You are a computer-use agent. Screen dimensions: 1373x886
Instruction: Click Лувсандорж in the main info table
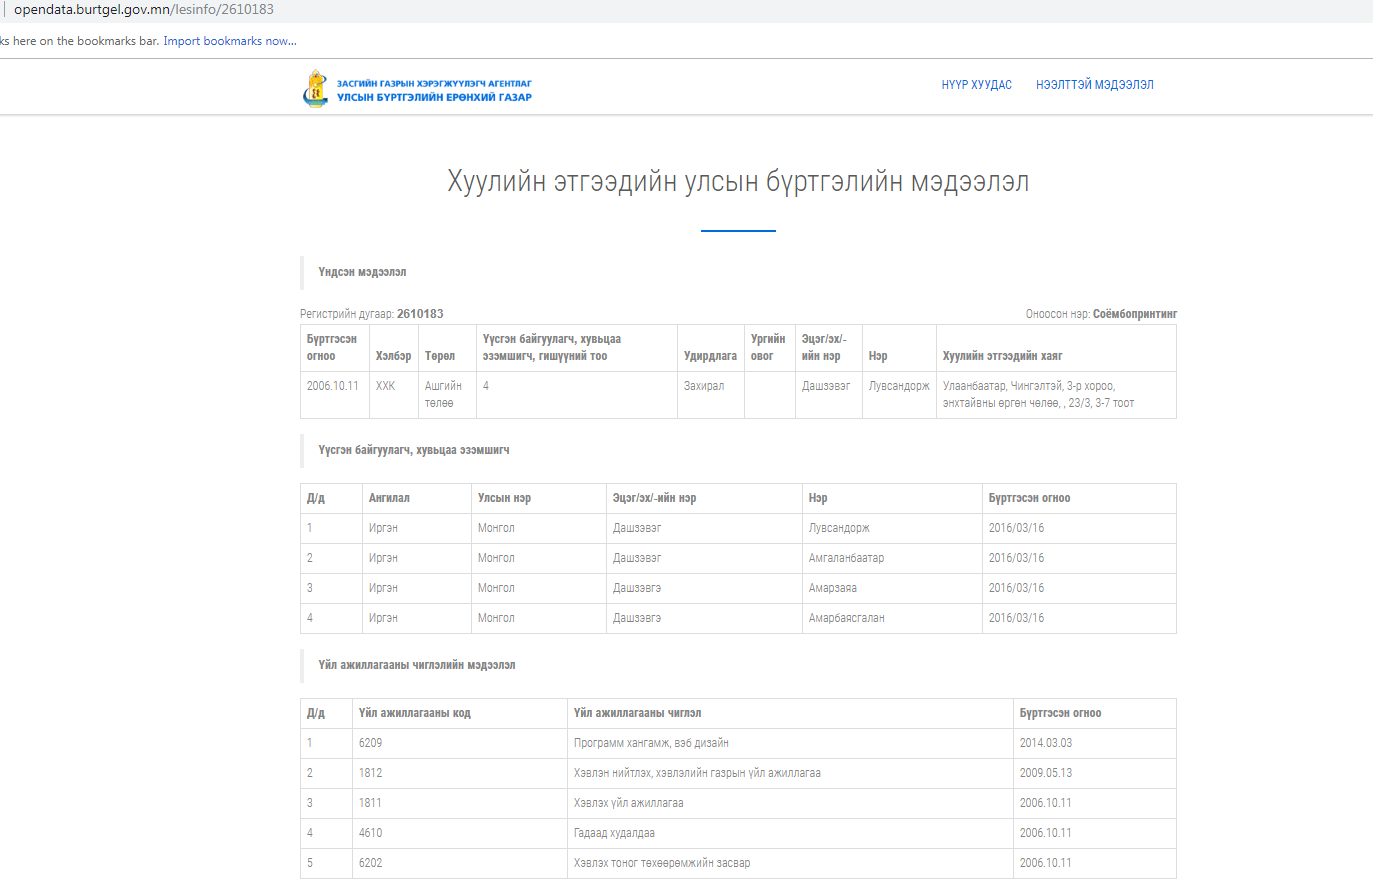point(899,386)
